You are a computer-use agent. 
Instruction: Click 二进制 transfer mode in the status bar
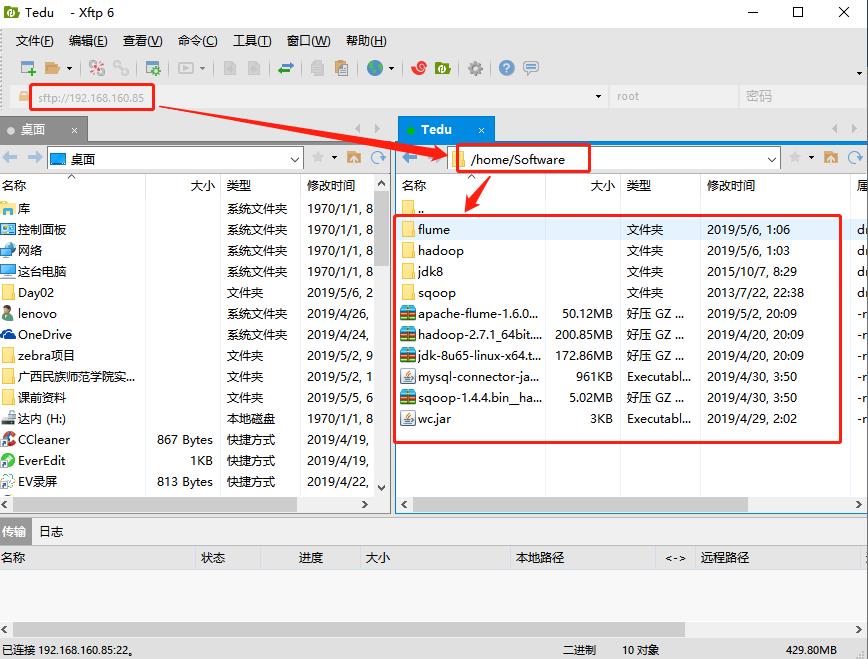pos(578,649)
